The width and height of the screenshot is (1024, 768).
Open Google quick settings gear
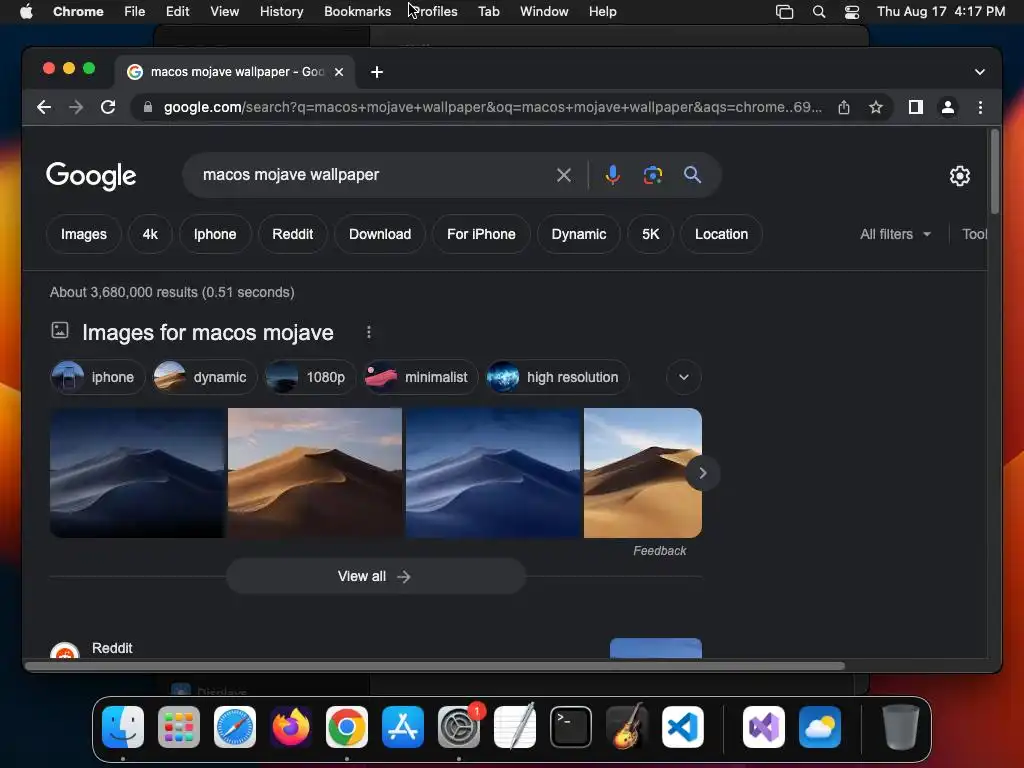tap(959, 176)
